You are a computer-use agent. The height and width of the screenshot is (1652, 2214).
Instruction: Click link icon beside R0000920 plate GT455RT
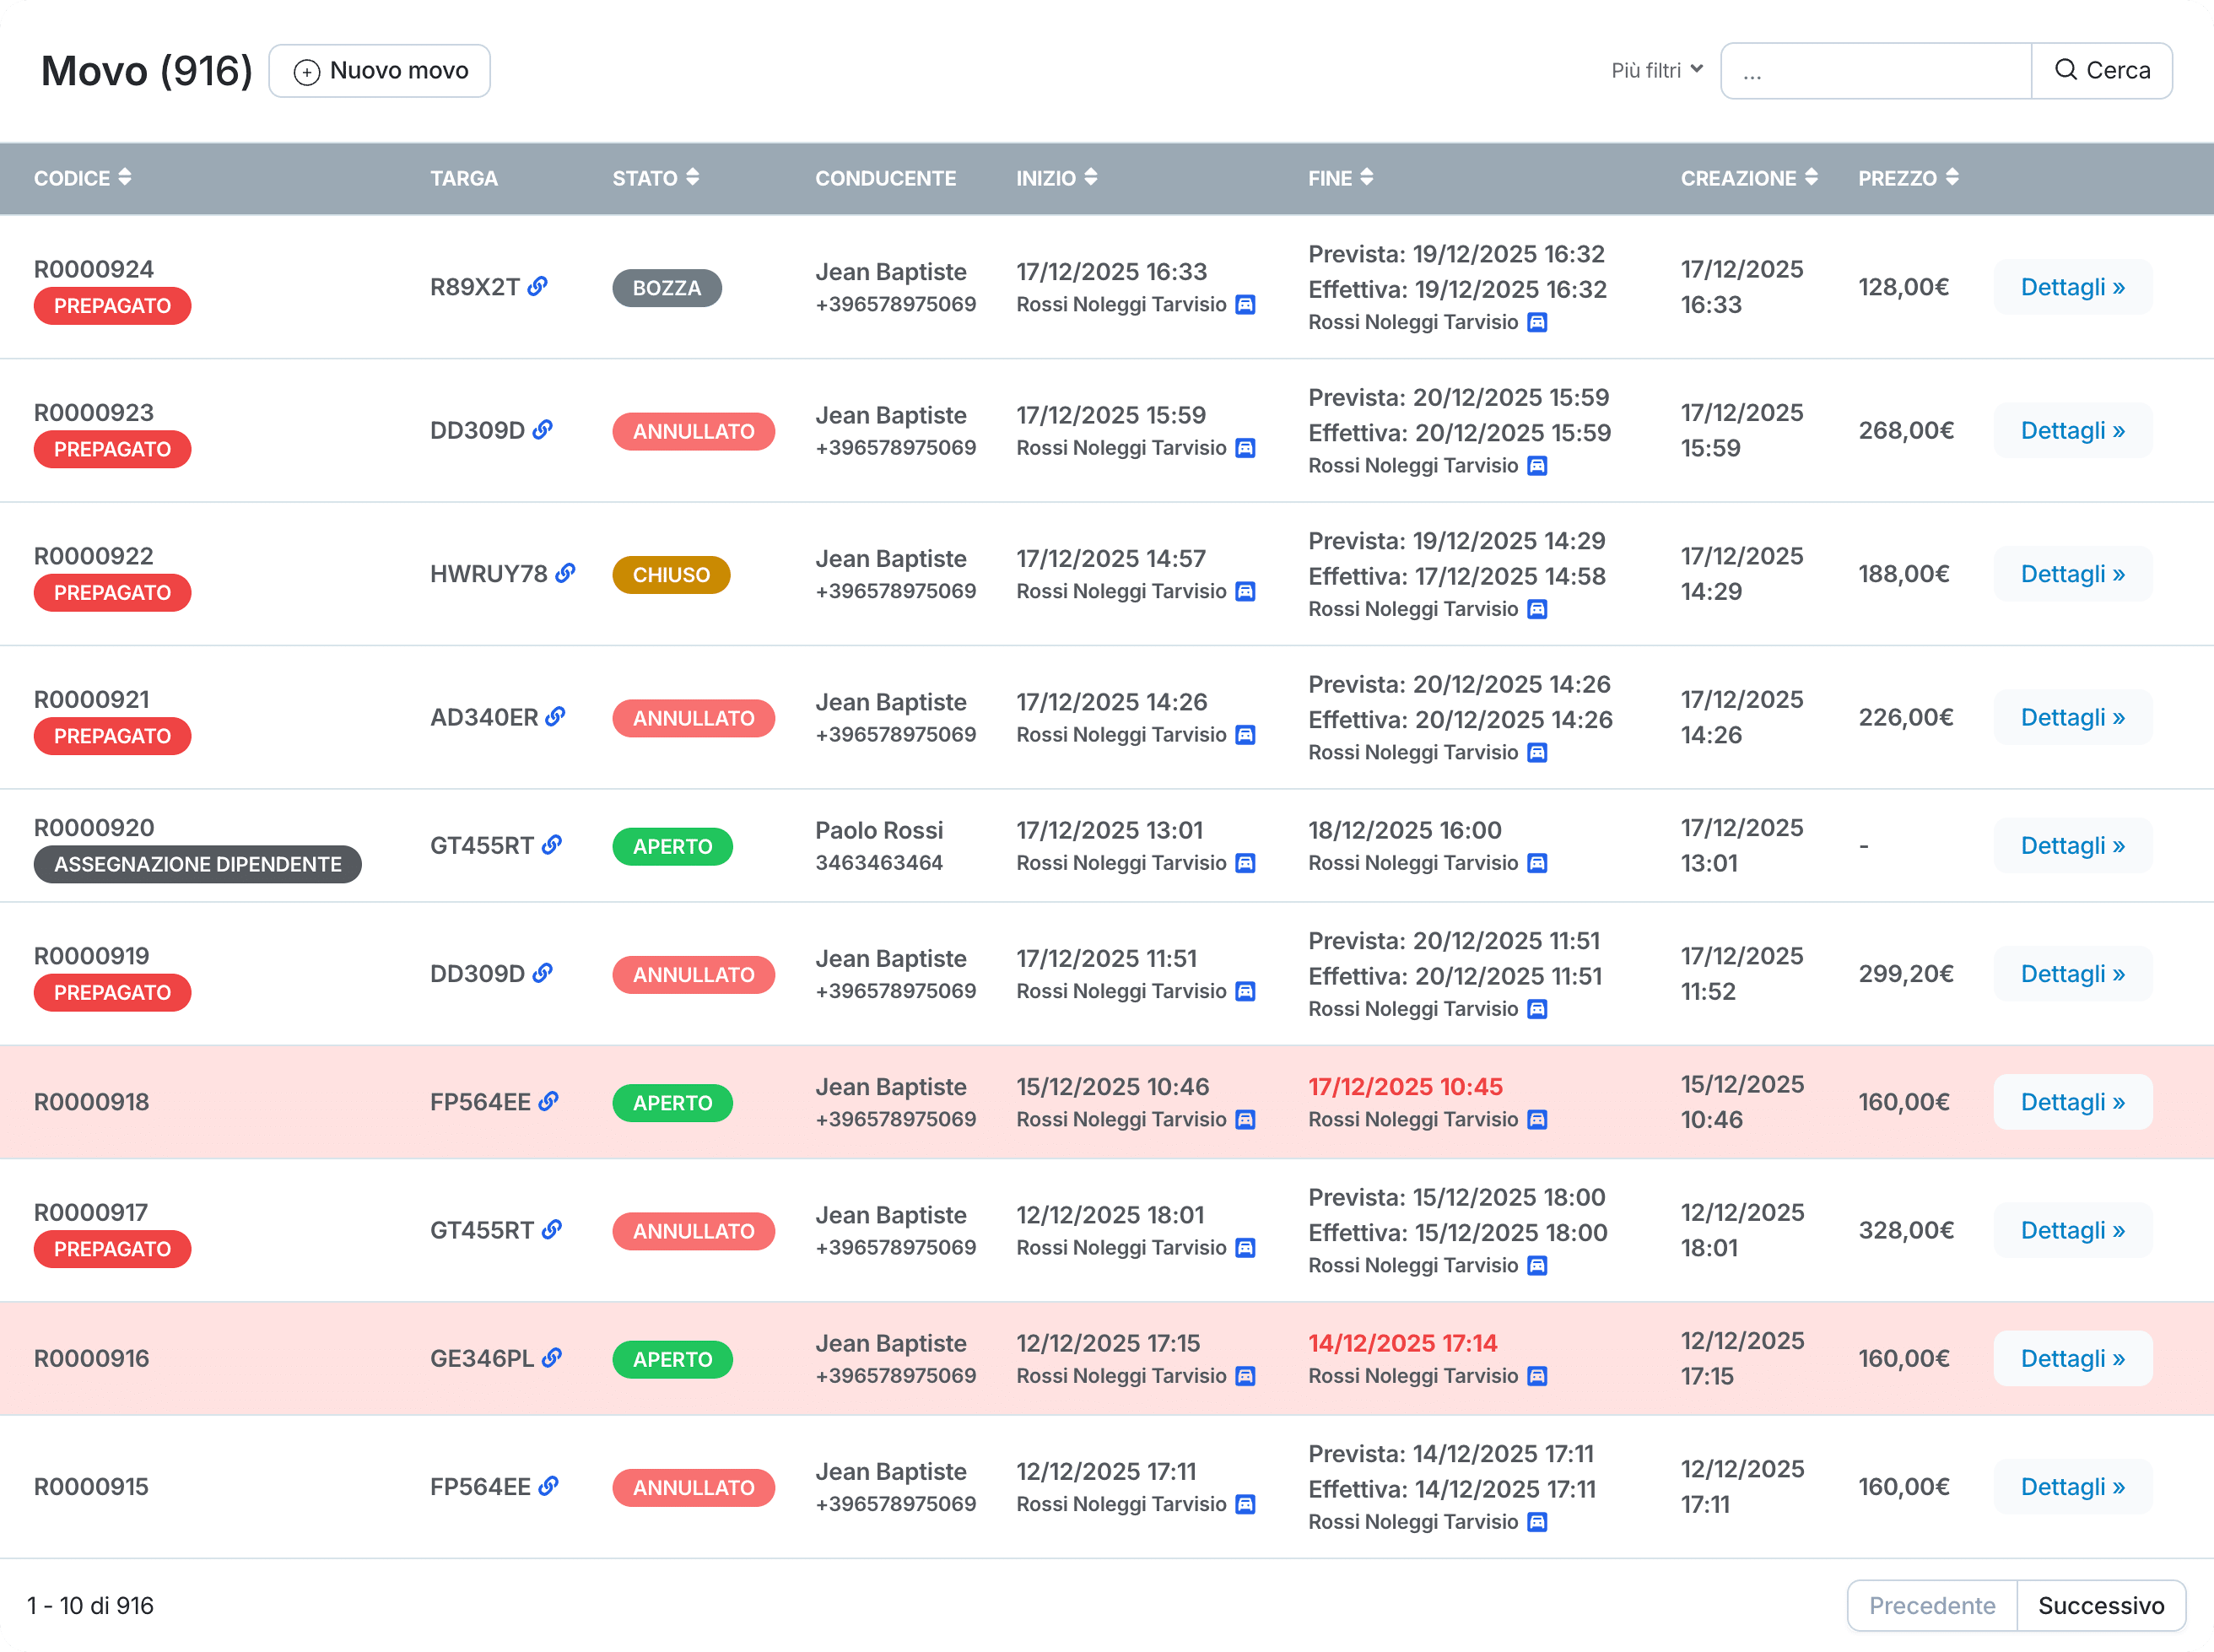click(552, 845)
